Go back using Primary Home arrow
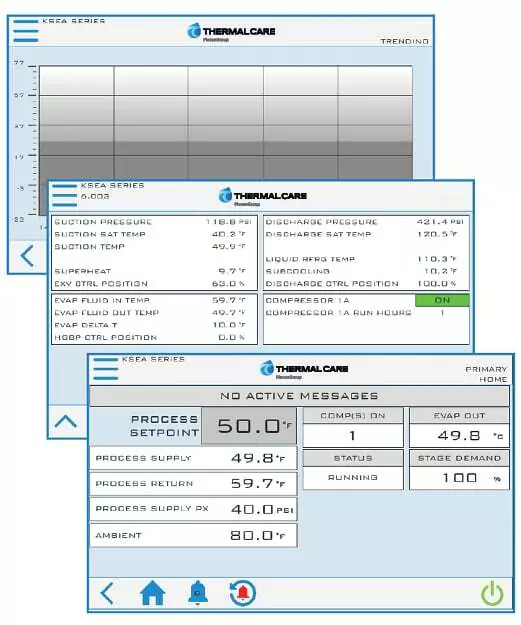 pyautogui.click(x=107, y=593)
